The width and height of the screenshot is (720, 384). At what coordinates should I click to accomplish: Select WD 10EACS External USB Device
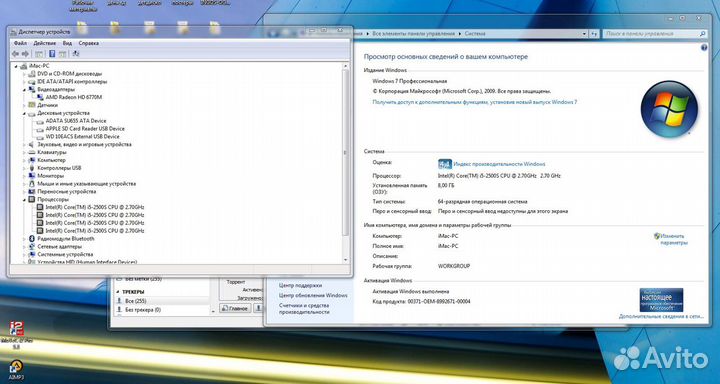pos(82,136)
